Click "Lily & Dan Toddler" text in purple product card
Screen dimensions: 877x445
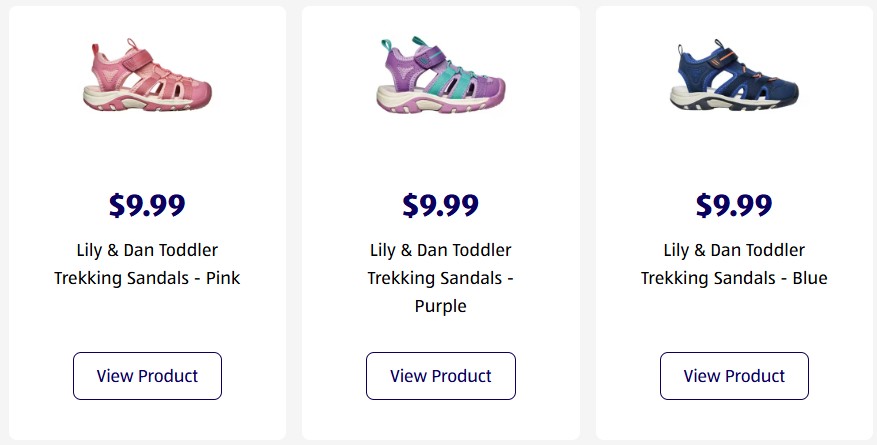click(x=441, y=250)
